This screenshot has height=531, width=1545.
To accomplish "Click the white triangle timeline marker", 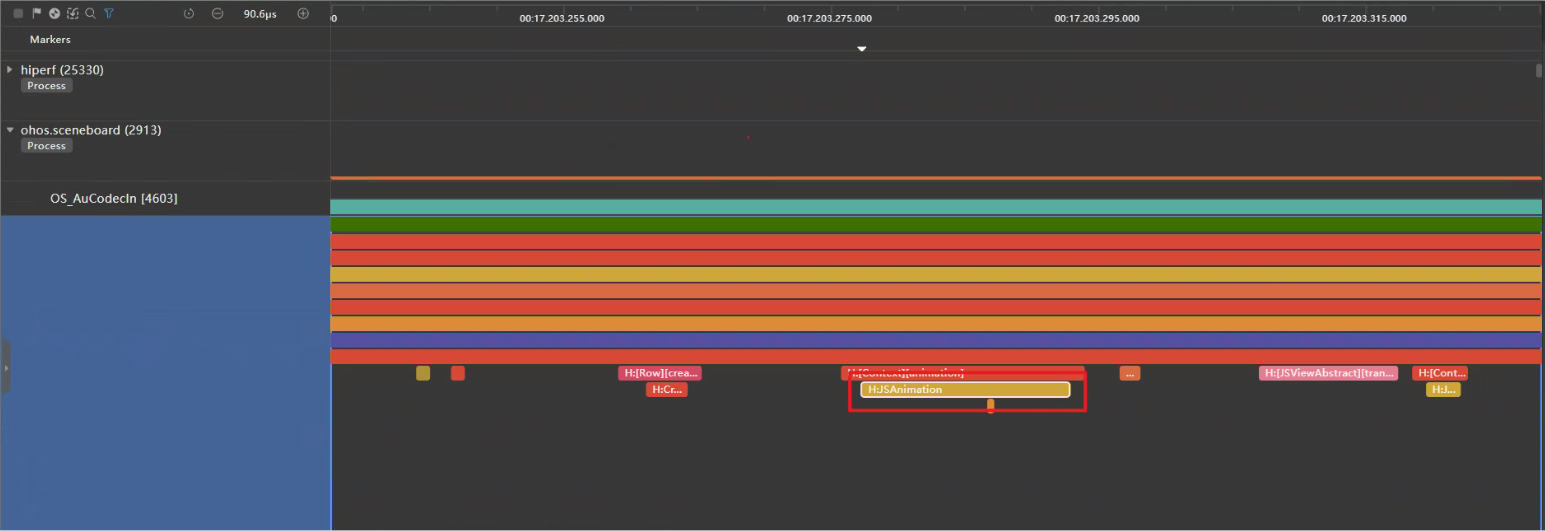I will 862,49.
